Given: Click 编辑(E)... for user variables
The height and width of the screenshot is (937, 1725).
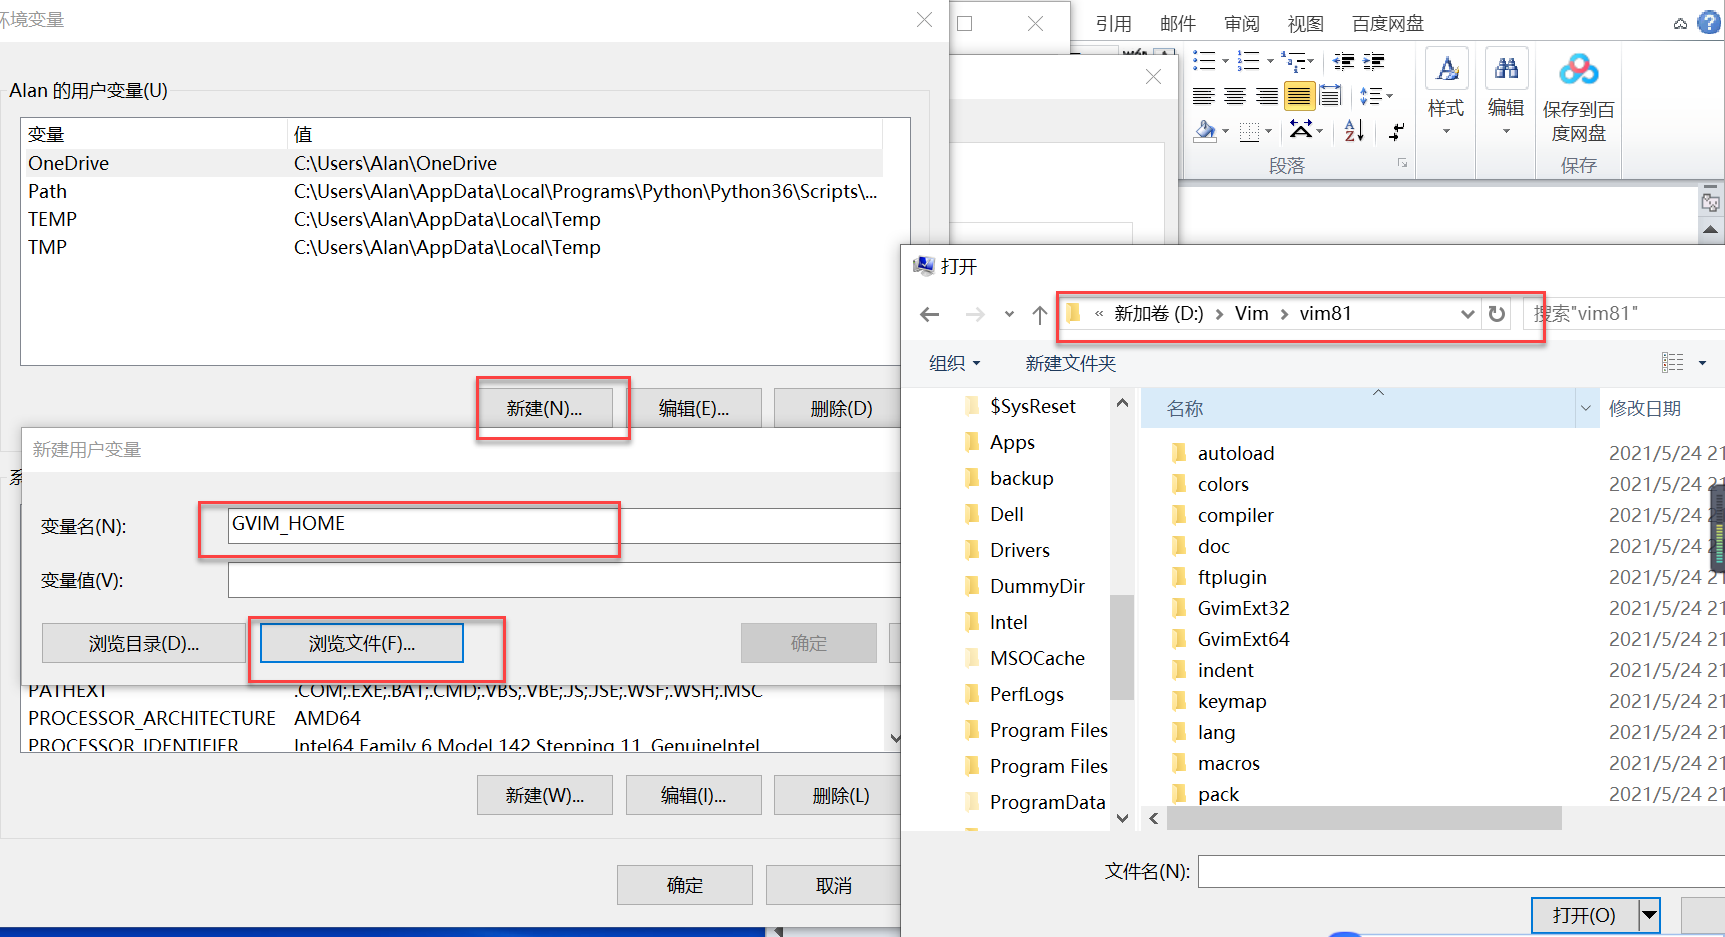Looking at the screenshot, I should point(694,408).
